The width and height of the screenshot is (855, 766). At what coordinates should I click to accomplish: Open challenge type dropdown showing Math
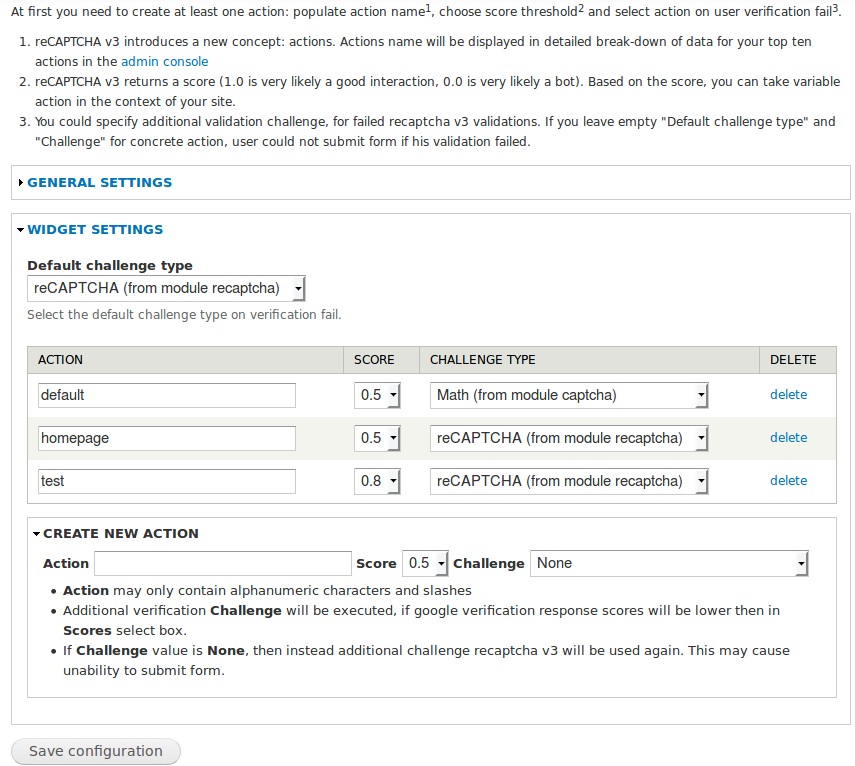(569, 395)
